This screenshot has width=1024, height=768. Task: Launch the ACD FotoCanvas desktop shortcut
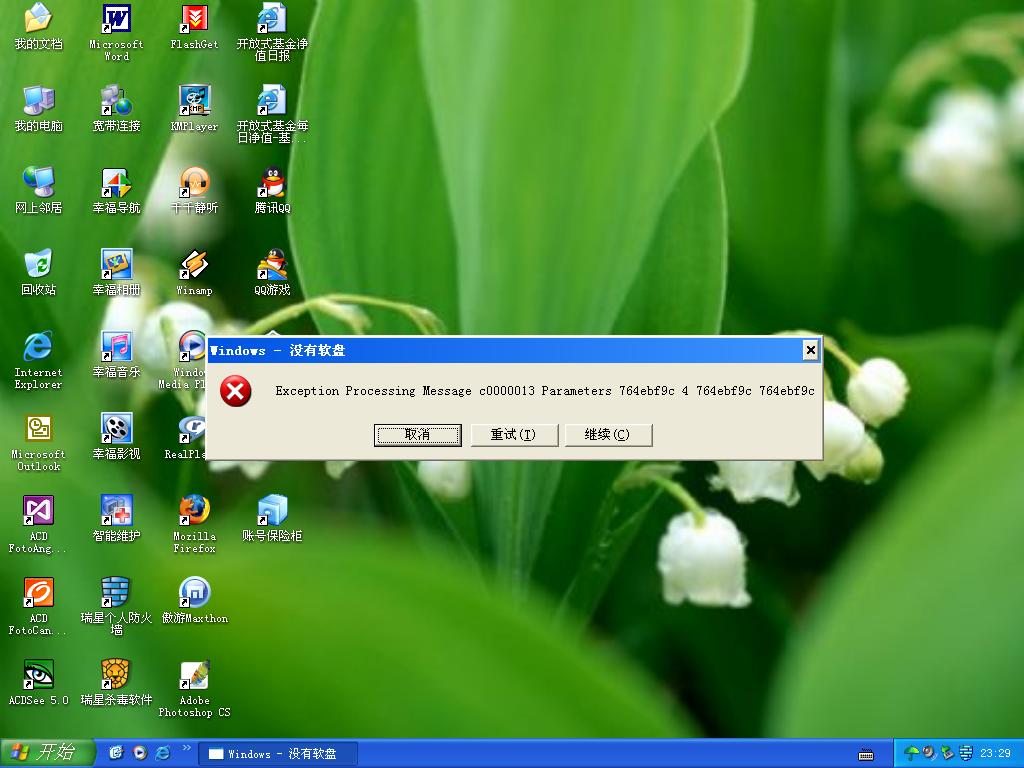pyautogui.click(x=38, y=606)
